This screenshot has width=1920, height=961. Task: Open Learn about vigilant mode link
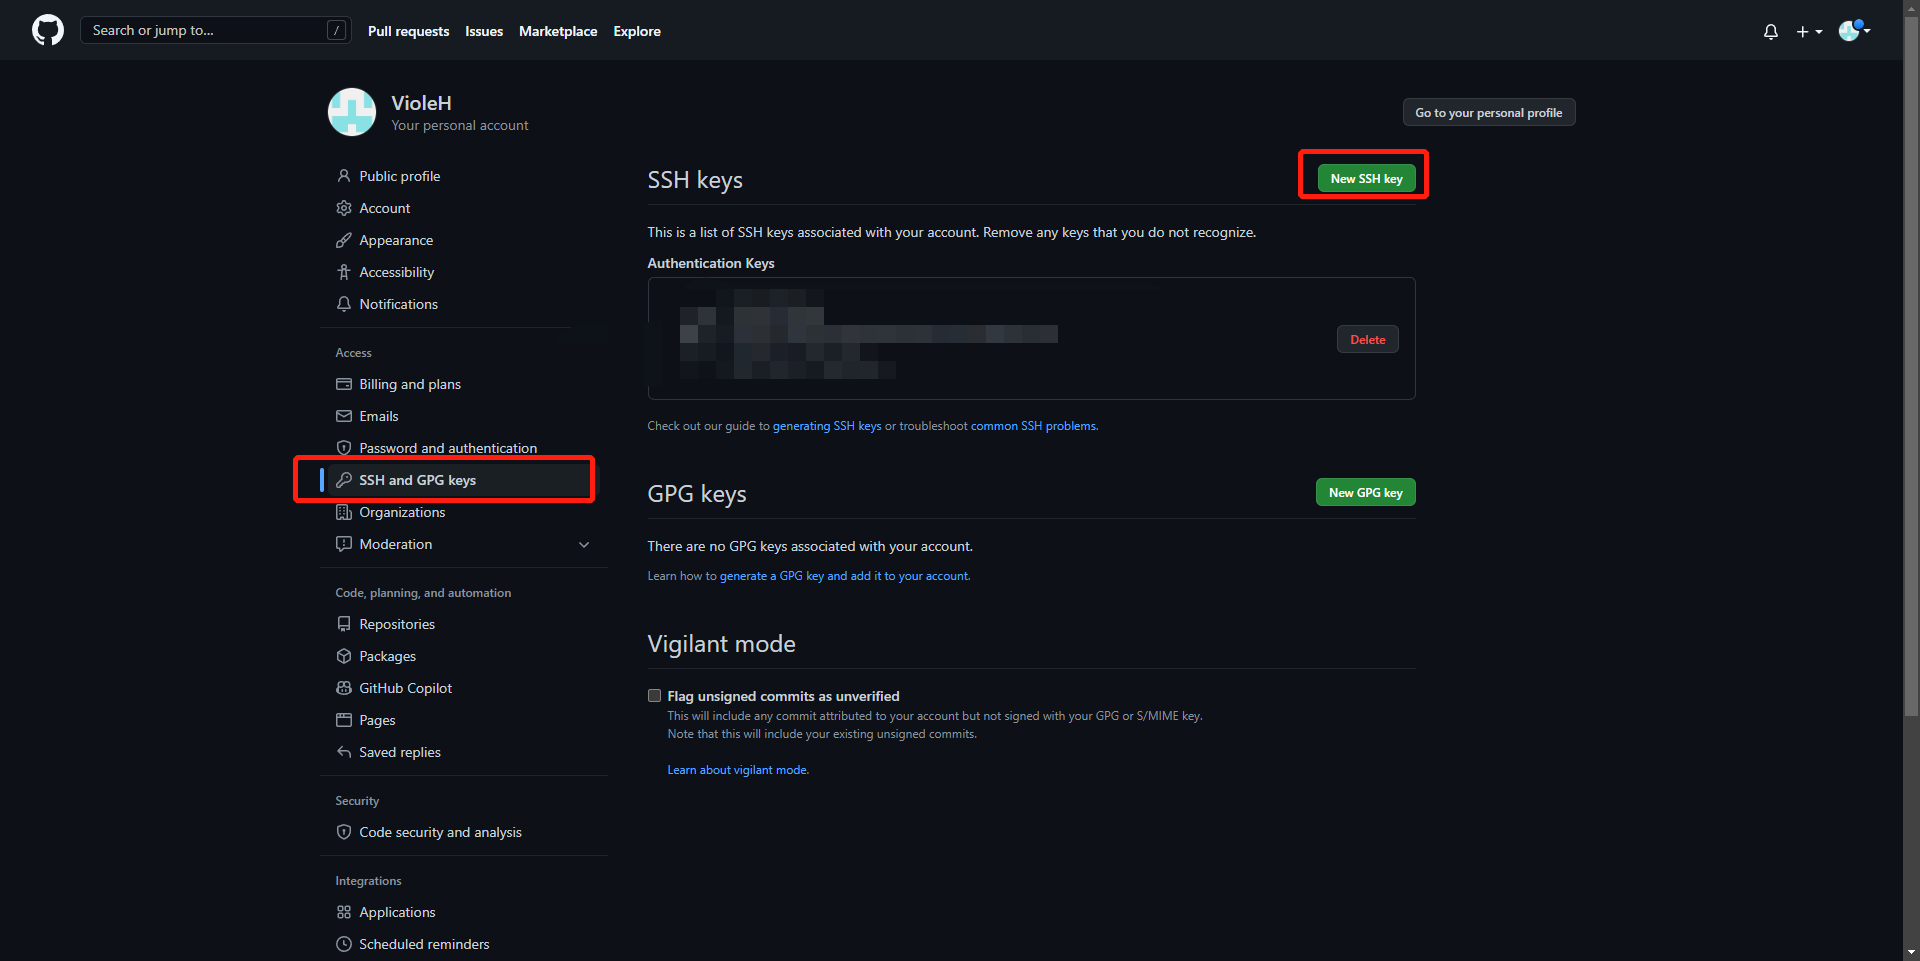coord(737,770)
